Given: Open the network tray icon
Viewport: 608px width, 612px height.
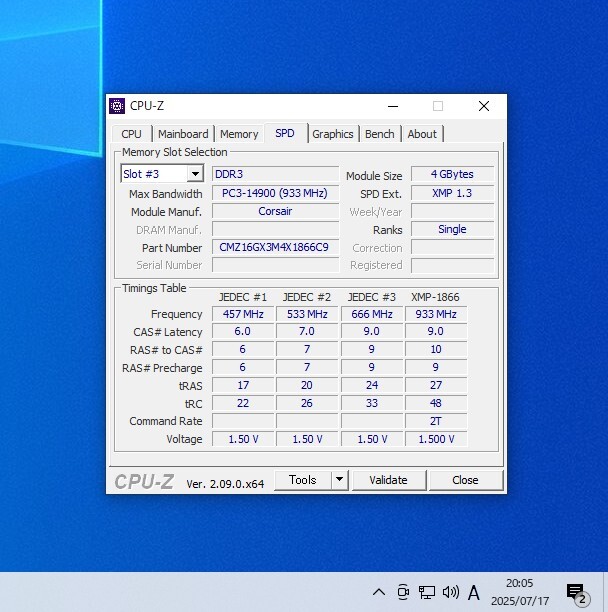Looking at the screenshot, I should 427,592.
